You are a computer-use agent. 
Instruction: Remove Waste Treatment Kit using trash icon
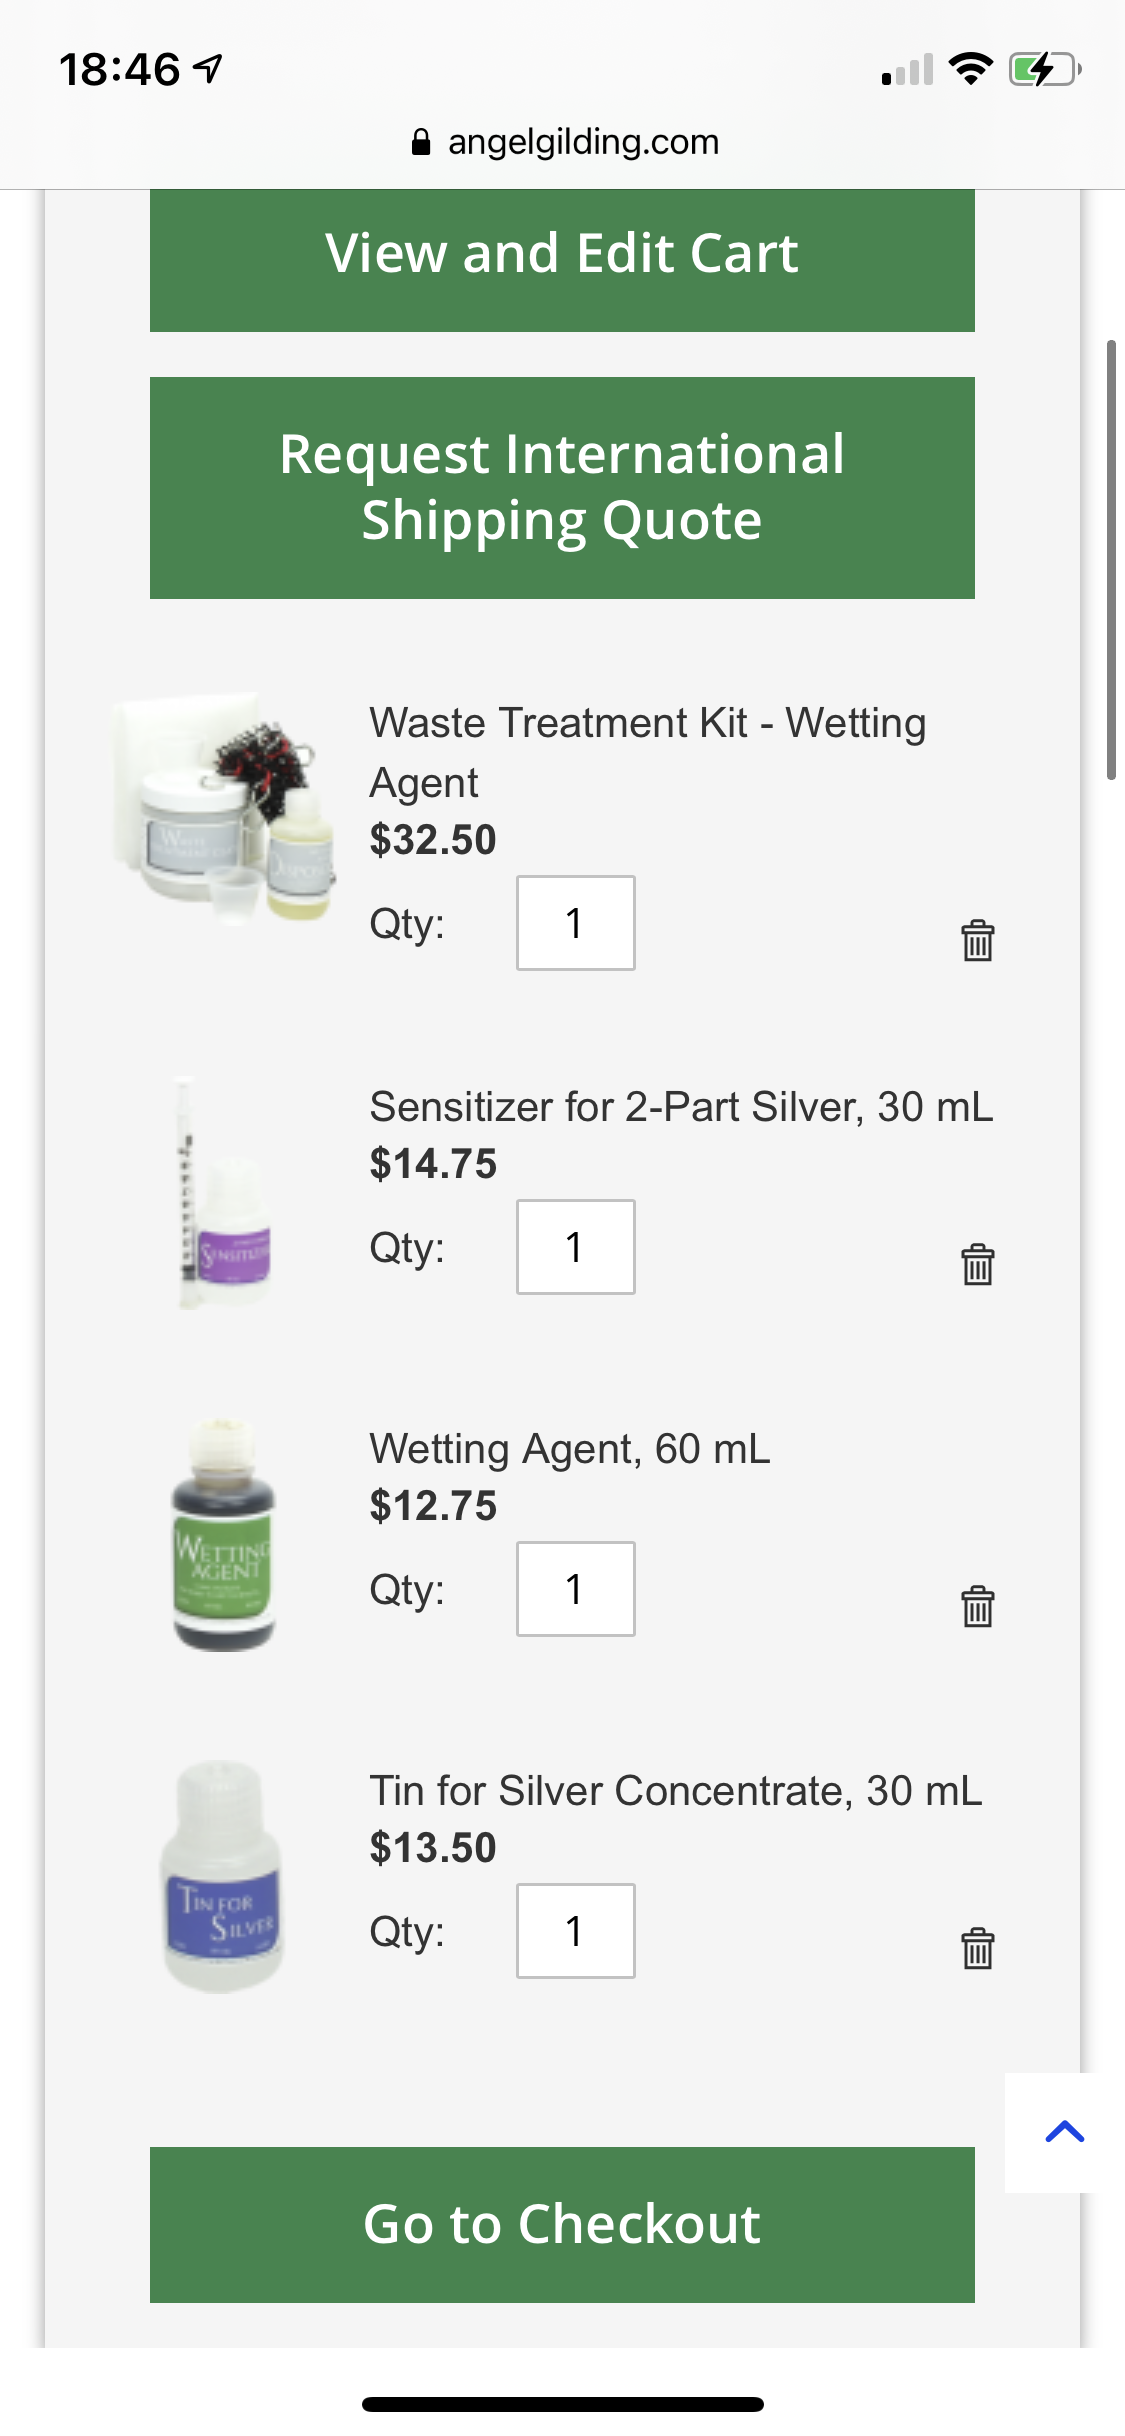pos(978,940)
